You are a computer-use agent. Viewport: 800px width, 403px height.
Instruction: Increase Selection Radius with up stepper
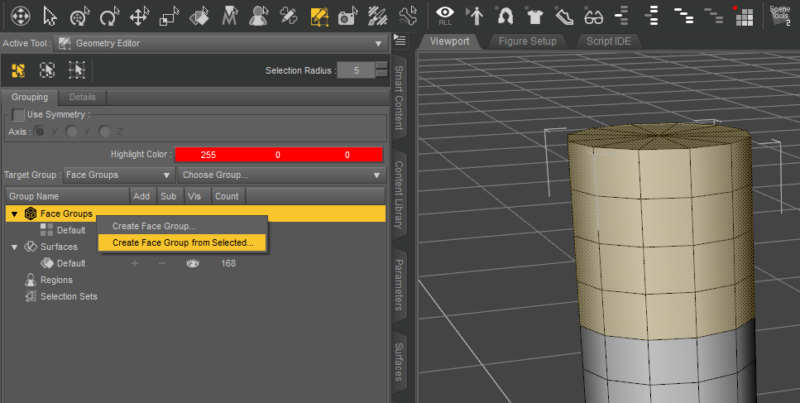(x=381, y=66)
